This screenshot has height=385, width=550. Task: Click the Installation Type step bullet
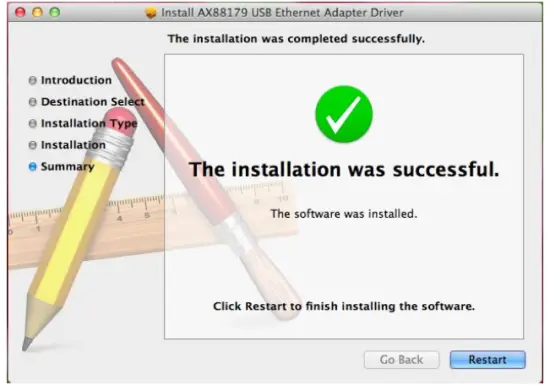tap(32, 123)
